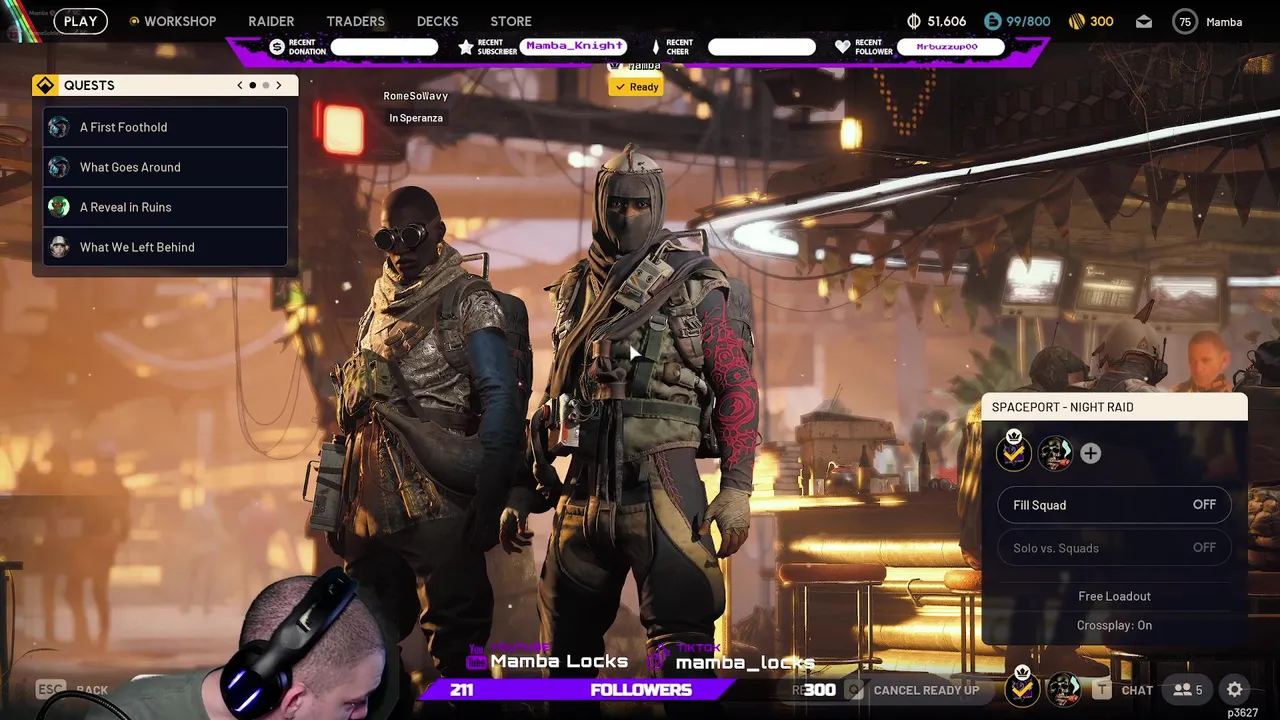Select the second quests page dot

(x=266, y=85)
